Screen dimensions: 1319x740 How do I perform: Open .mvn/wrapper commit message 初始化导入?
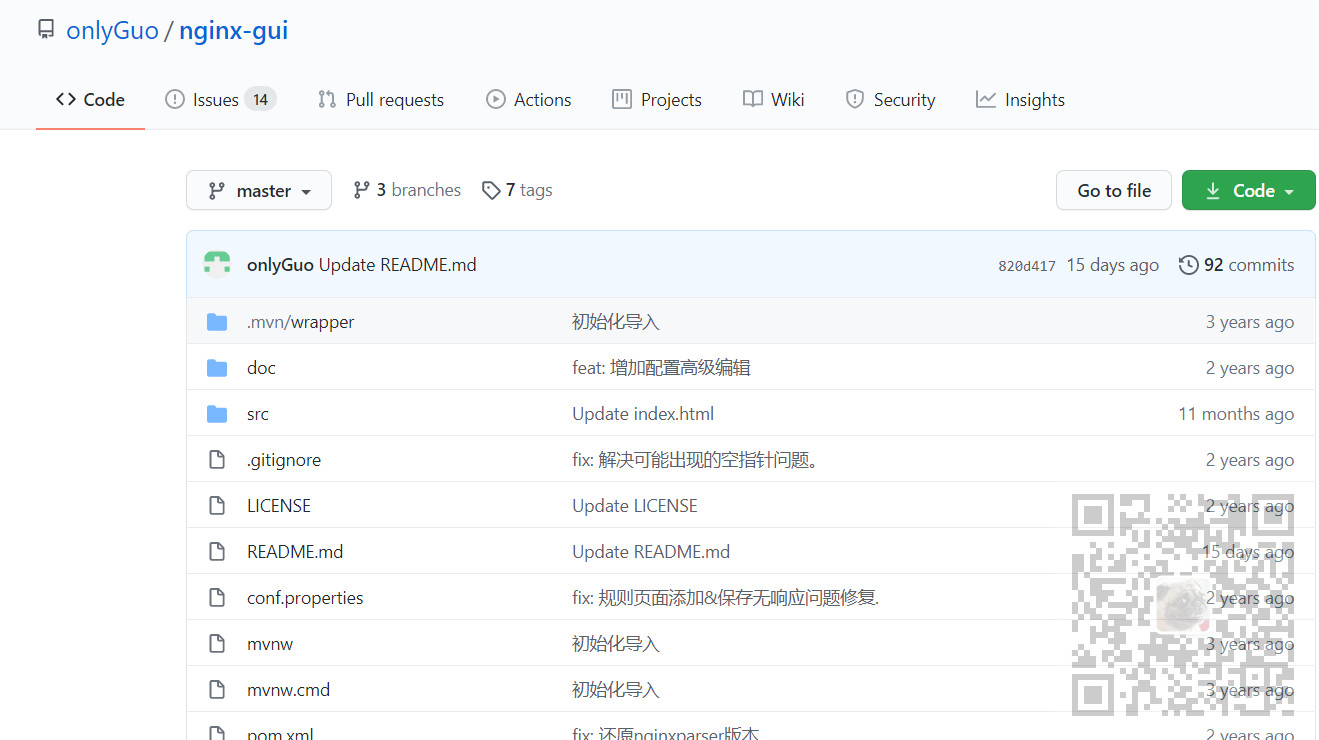pyautogui.click(x=616, y=322)
